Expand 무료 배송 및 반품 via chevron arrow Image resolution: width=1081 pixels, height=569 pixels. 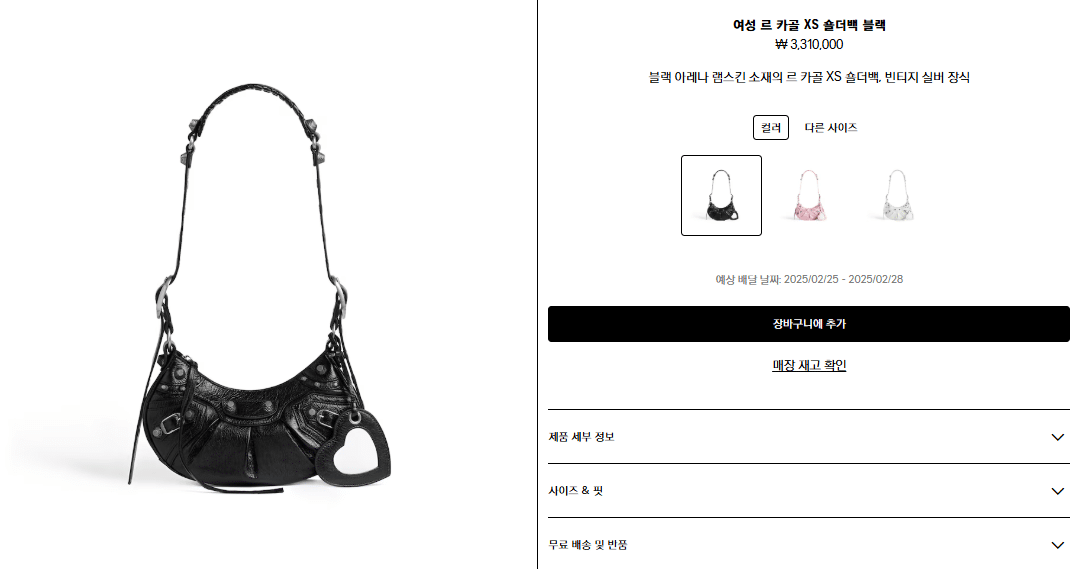click(1058, 545)
